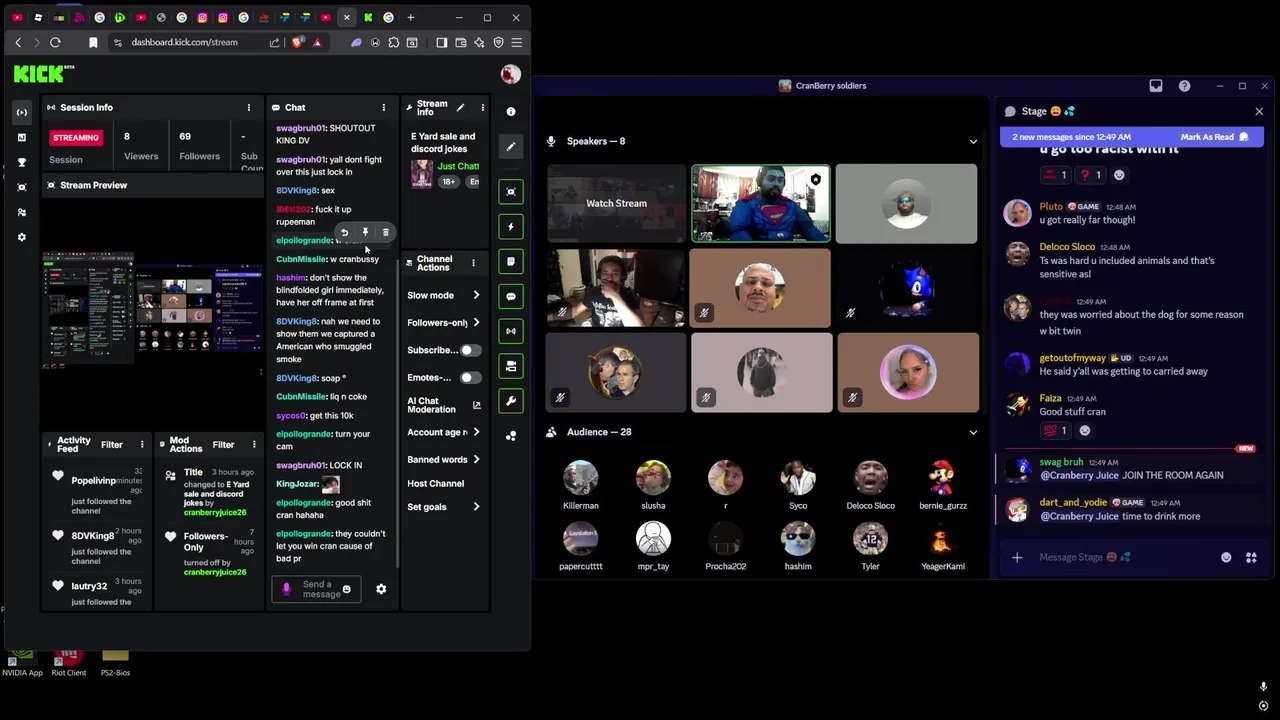Toggle the session info broadcast widget in right toolbar
Screen dimensions: 1280x720
(x=511, y=331)
